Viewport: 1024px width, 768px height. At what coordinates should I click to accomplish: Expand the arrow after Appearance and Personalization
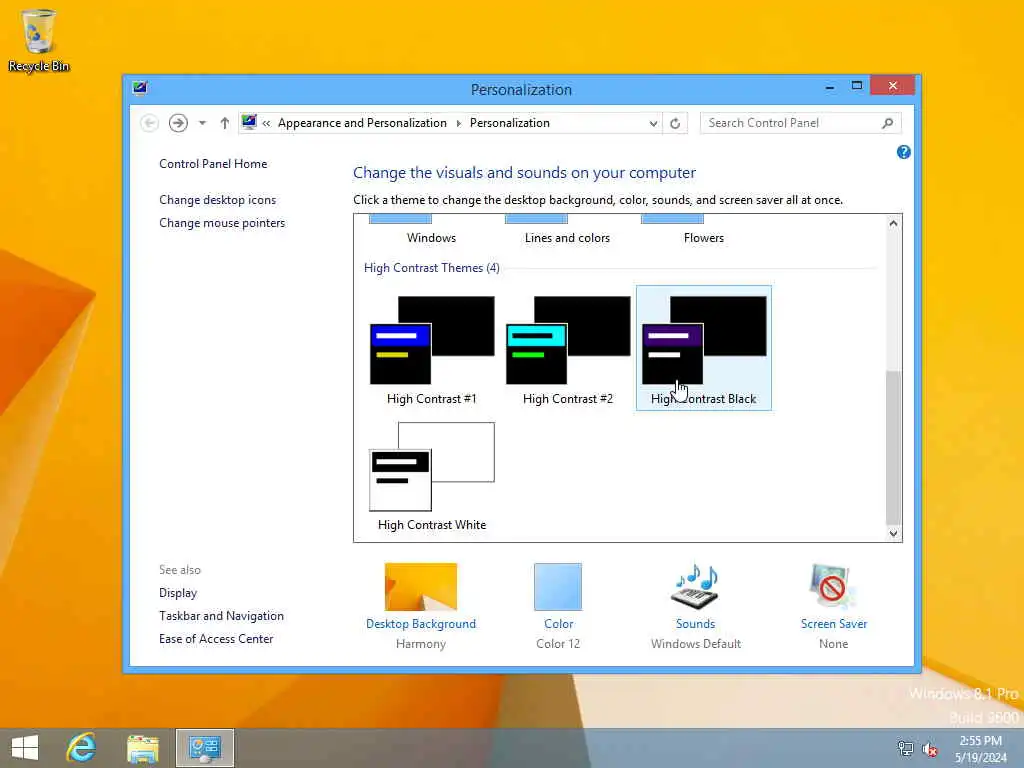coord(458,123)
